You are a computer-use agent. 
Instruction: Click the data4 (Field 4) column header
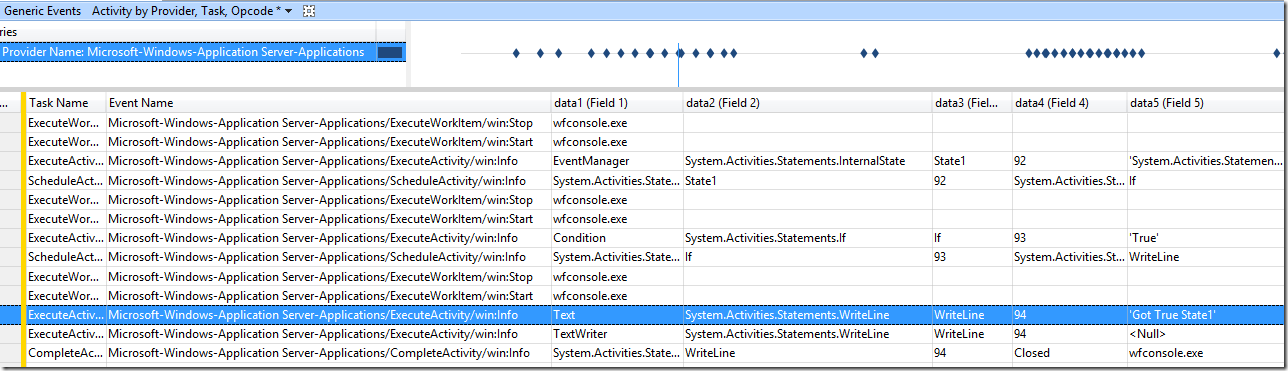click(x=1069, y=103)
